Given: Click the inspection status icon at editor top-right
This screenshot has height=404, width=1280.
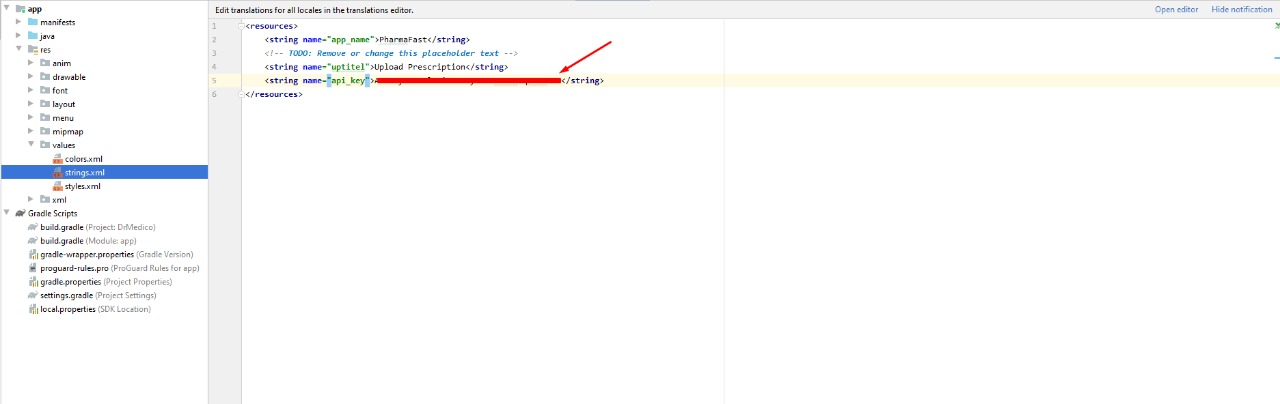Looking at the screenshot, I should click(x=1276, y=26).
